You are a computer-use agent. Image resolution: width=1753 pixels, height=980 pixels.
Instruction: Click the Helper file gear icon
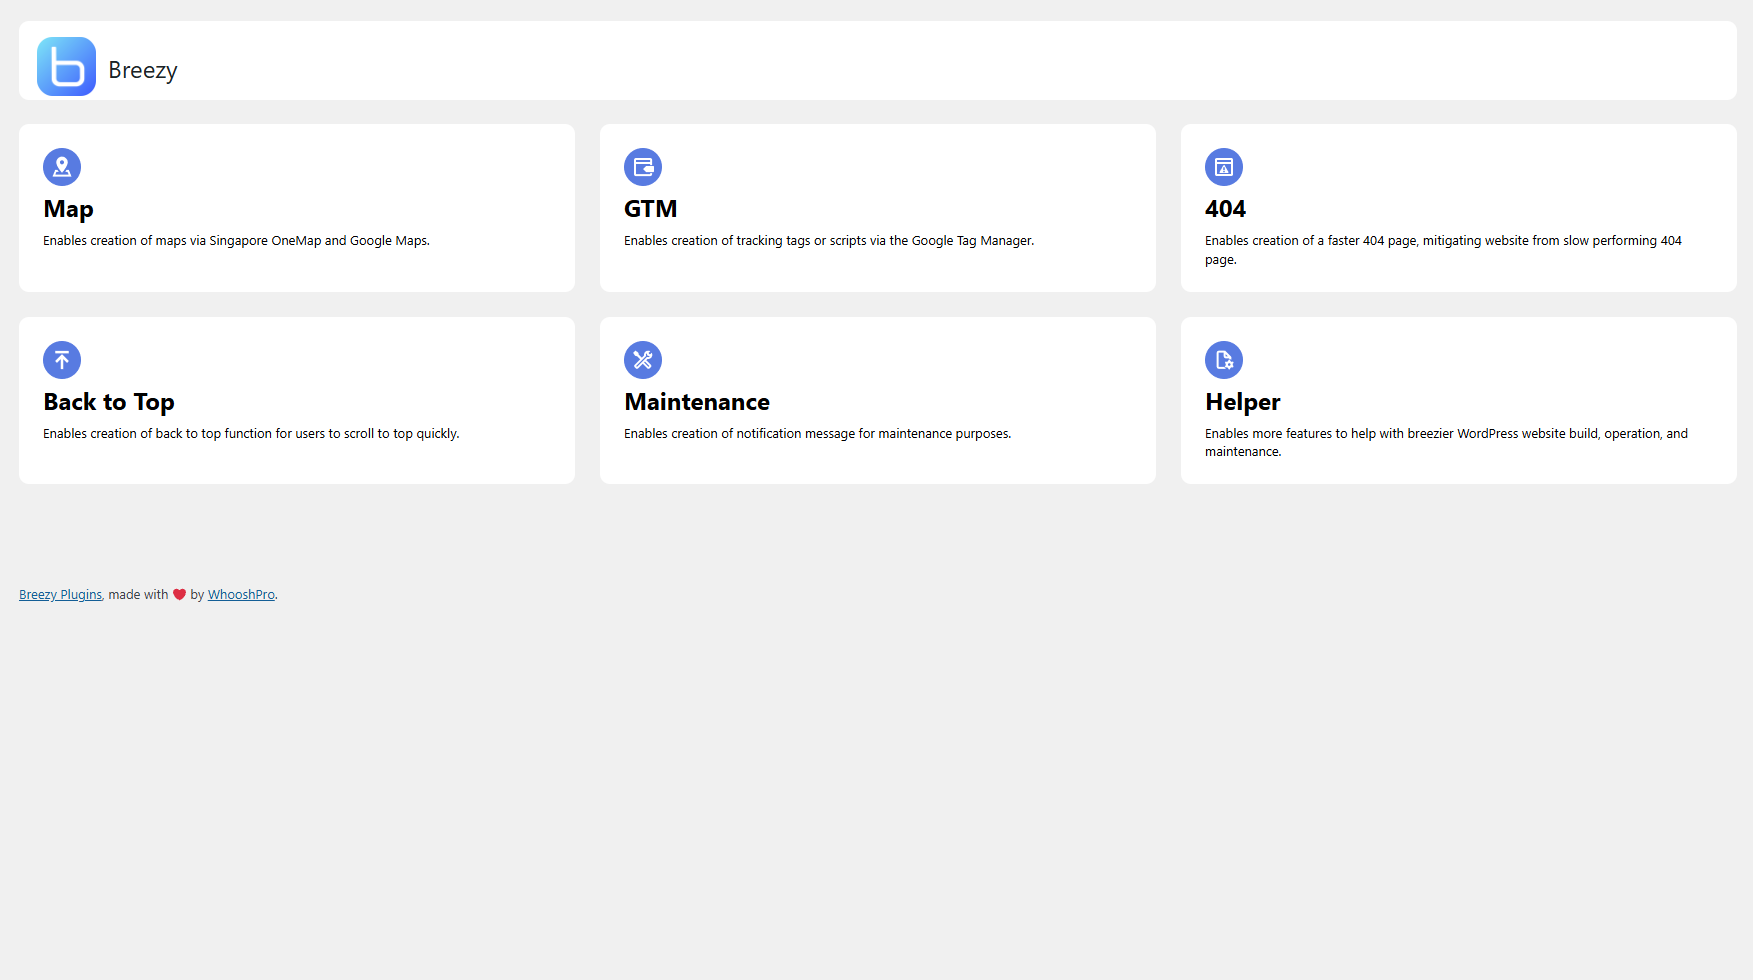(1224, 360)
